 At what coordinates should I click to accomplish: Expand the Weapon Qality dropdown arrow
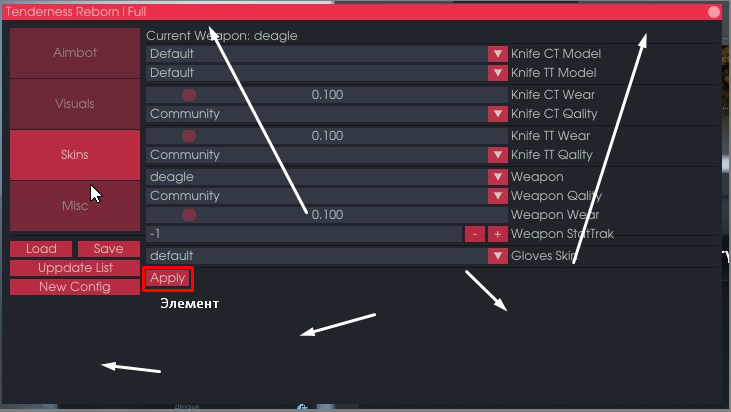pos(497,196)
